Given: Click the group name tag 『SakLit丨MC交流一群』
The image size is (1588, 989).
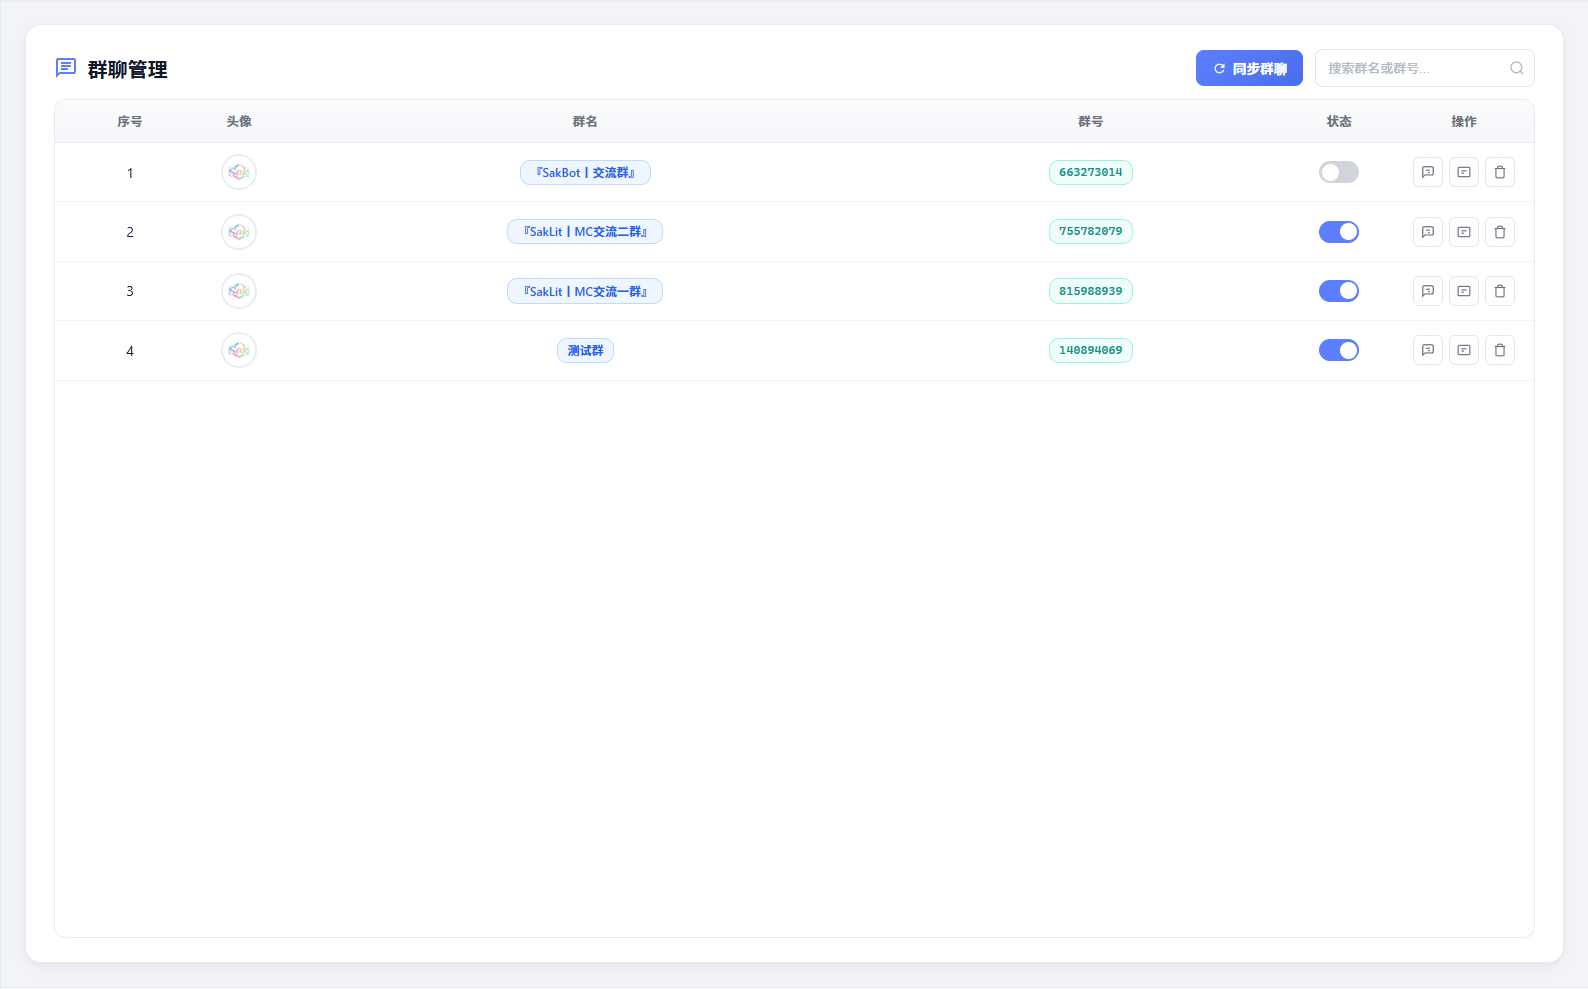Looking at the screenshot, I should (x=585, y=291).
